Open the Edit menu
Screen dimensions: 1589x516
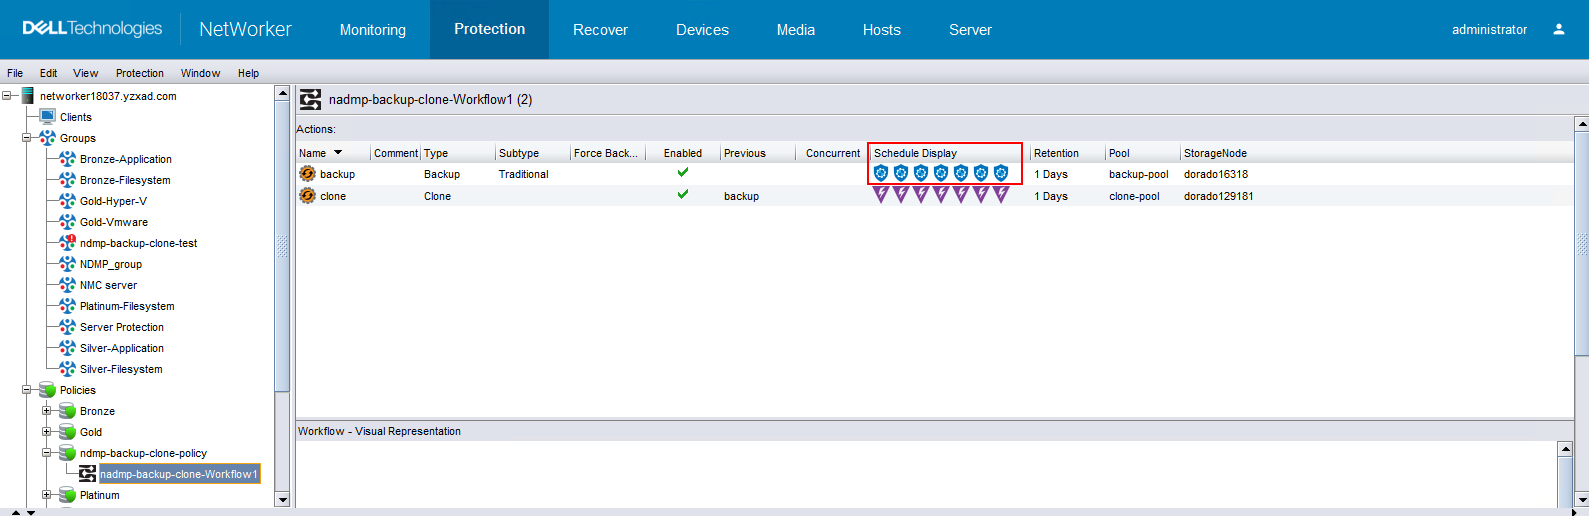coord(48,73)
